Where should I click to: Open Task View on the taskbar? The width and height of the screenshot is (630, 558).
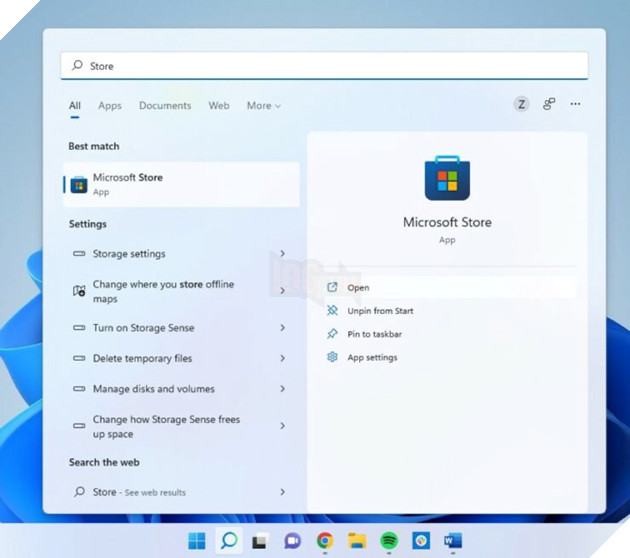[x=260, y=541]
